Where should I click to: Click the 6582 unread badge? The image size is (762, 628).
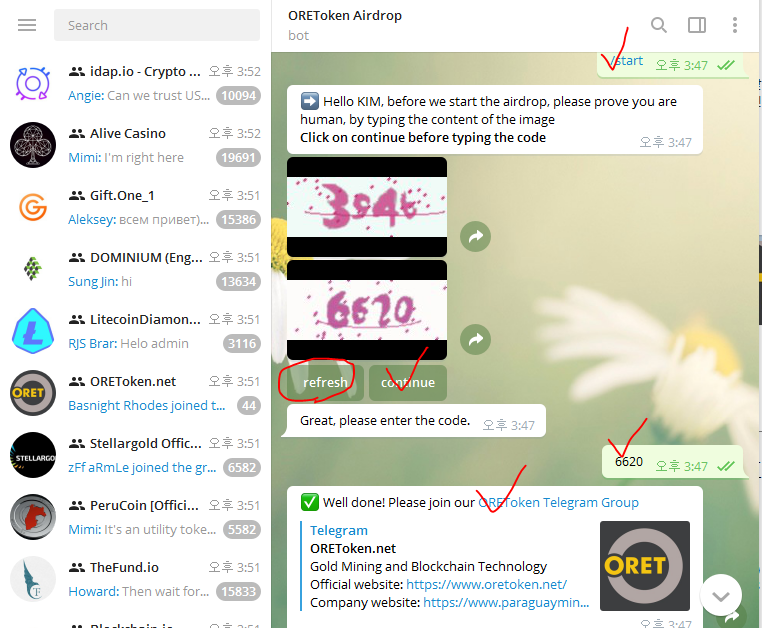pos(242,468)
